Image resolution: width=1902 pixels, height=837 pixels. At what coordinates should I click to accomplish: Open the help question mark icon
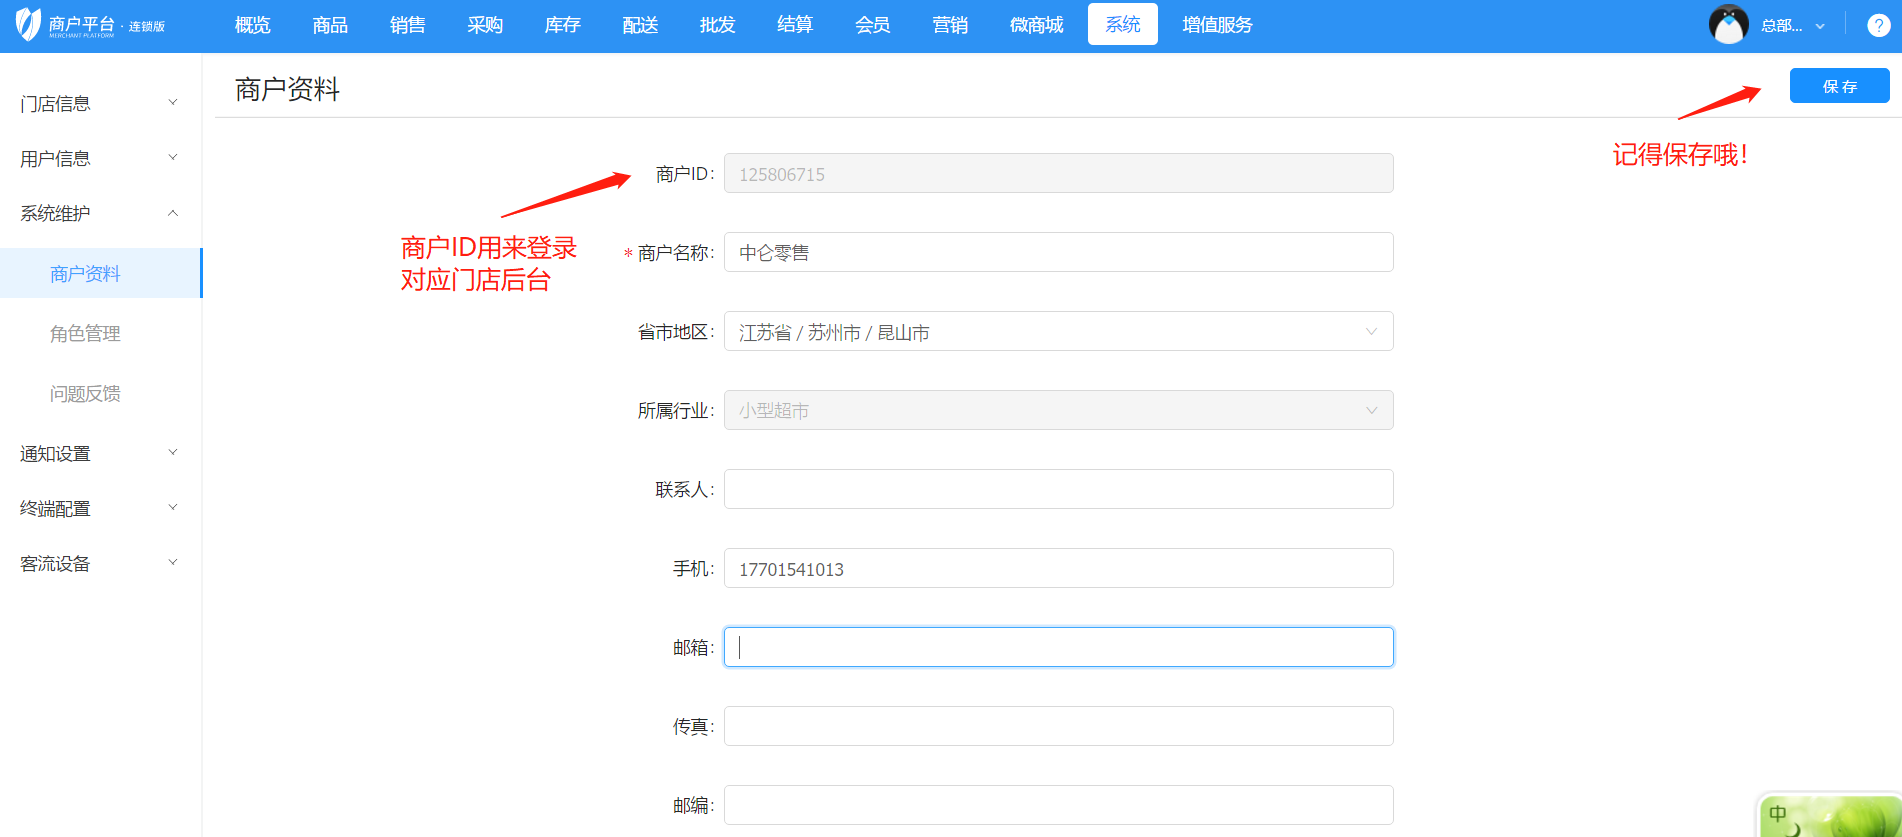[1878, 26]
